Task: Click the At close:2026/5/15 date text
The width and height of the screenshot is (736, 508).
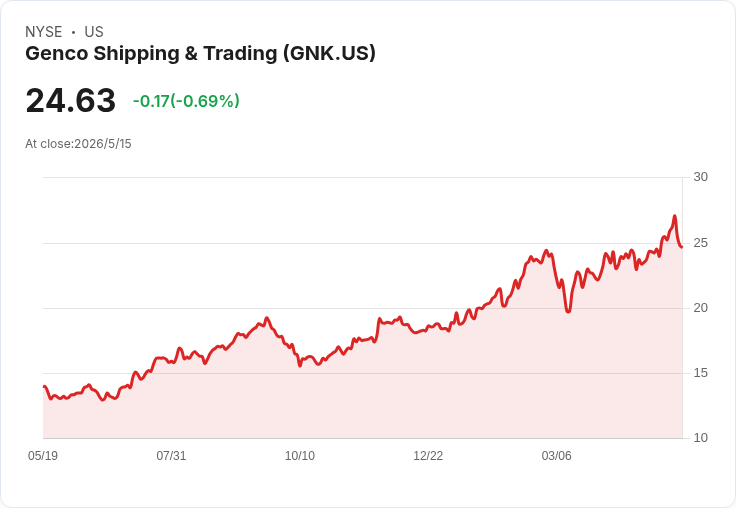Action: click(x=78, y=144)
